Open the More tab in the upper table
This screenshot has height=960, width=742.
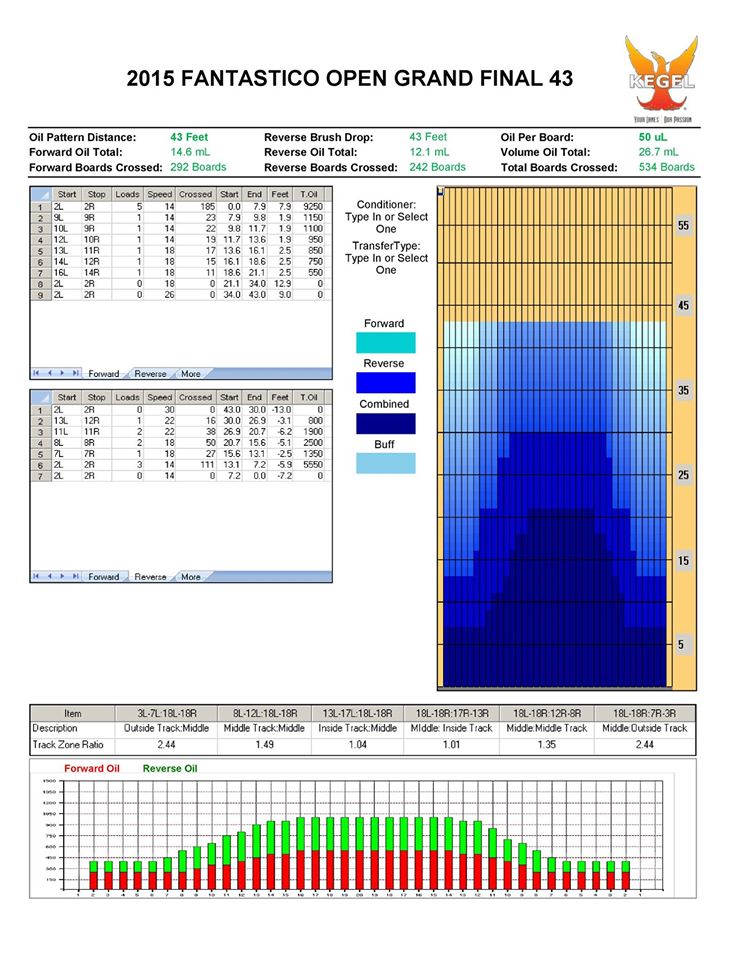[x=190, y=373]
